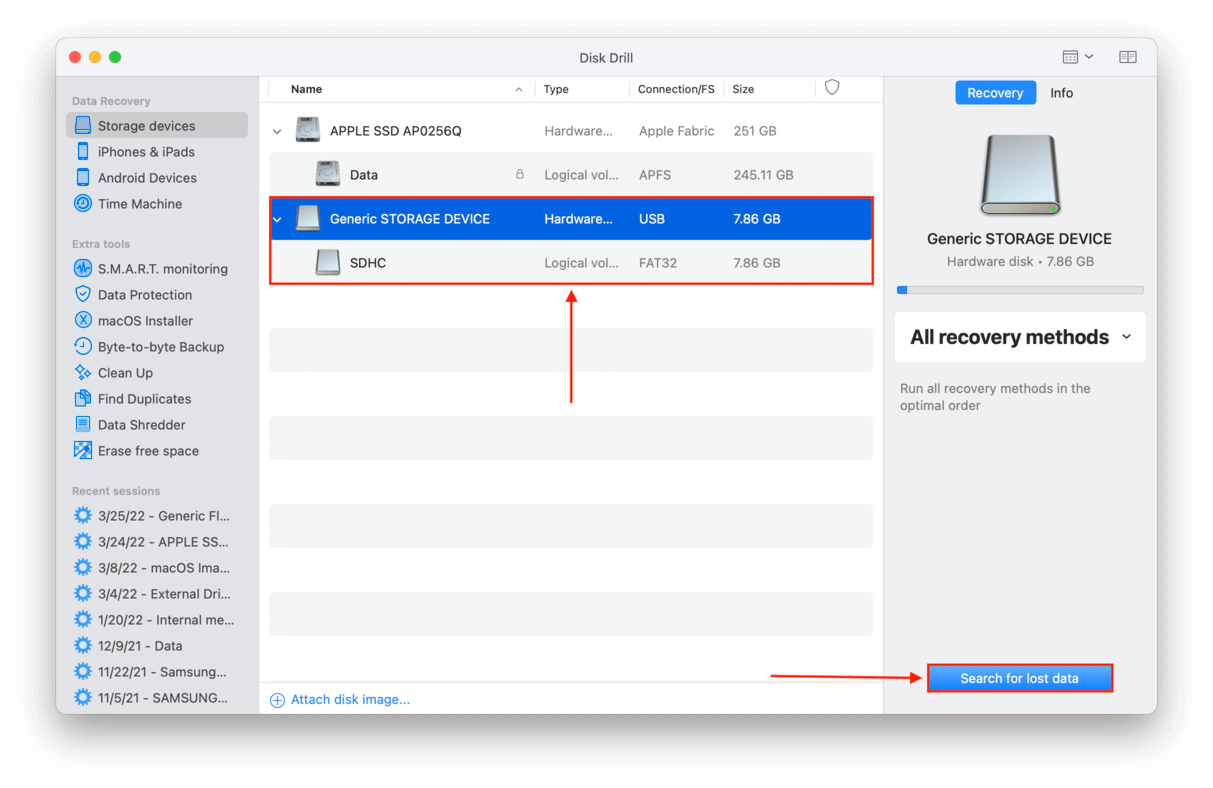Switch to the Info tab

[x=1062, y=93]
